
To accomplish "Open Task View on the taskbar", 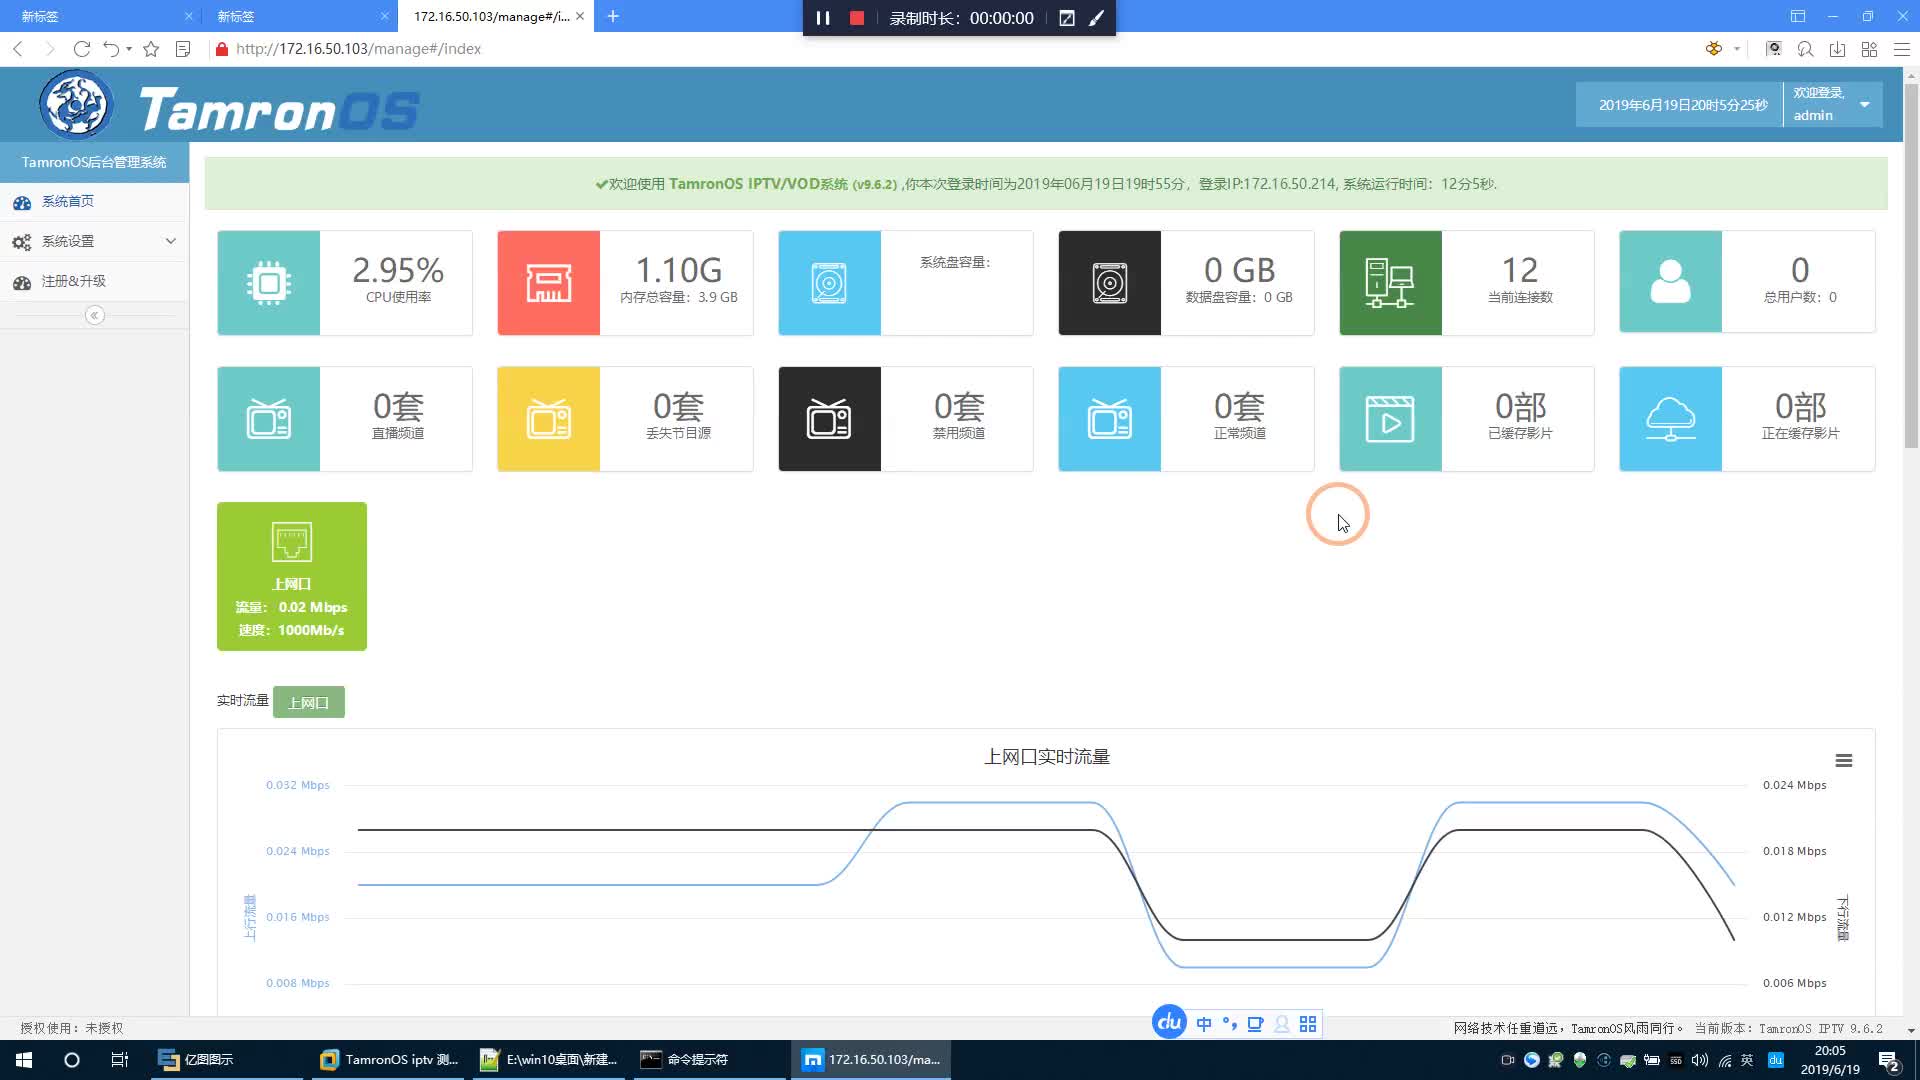I will (119, 1060).
